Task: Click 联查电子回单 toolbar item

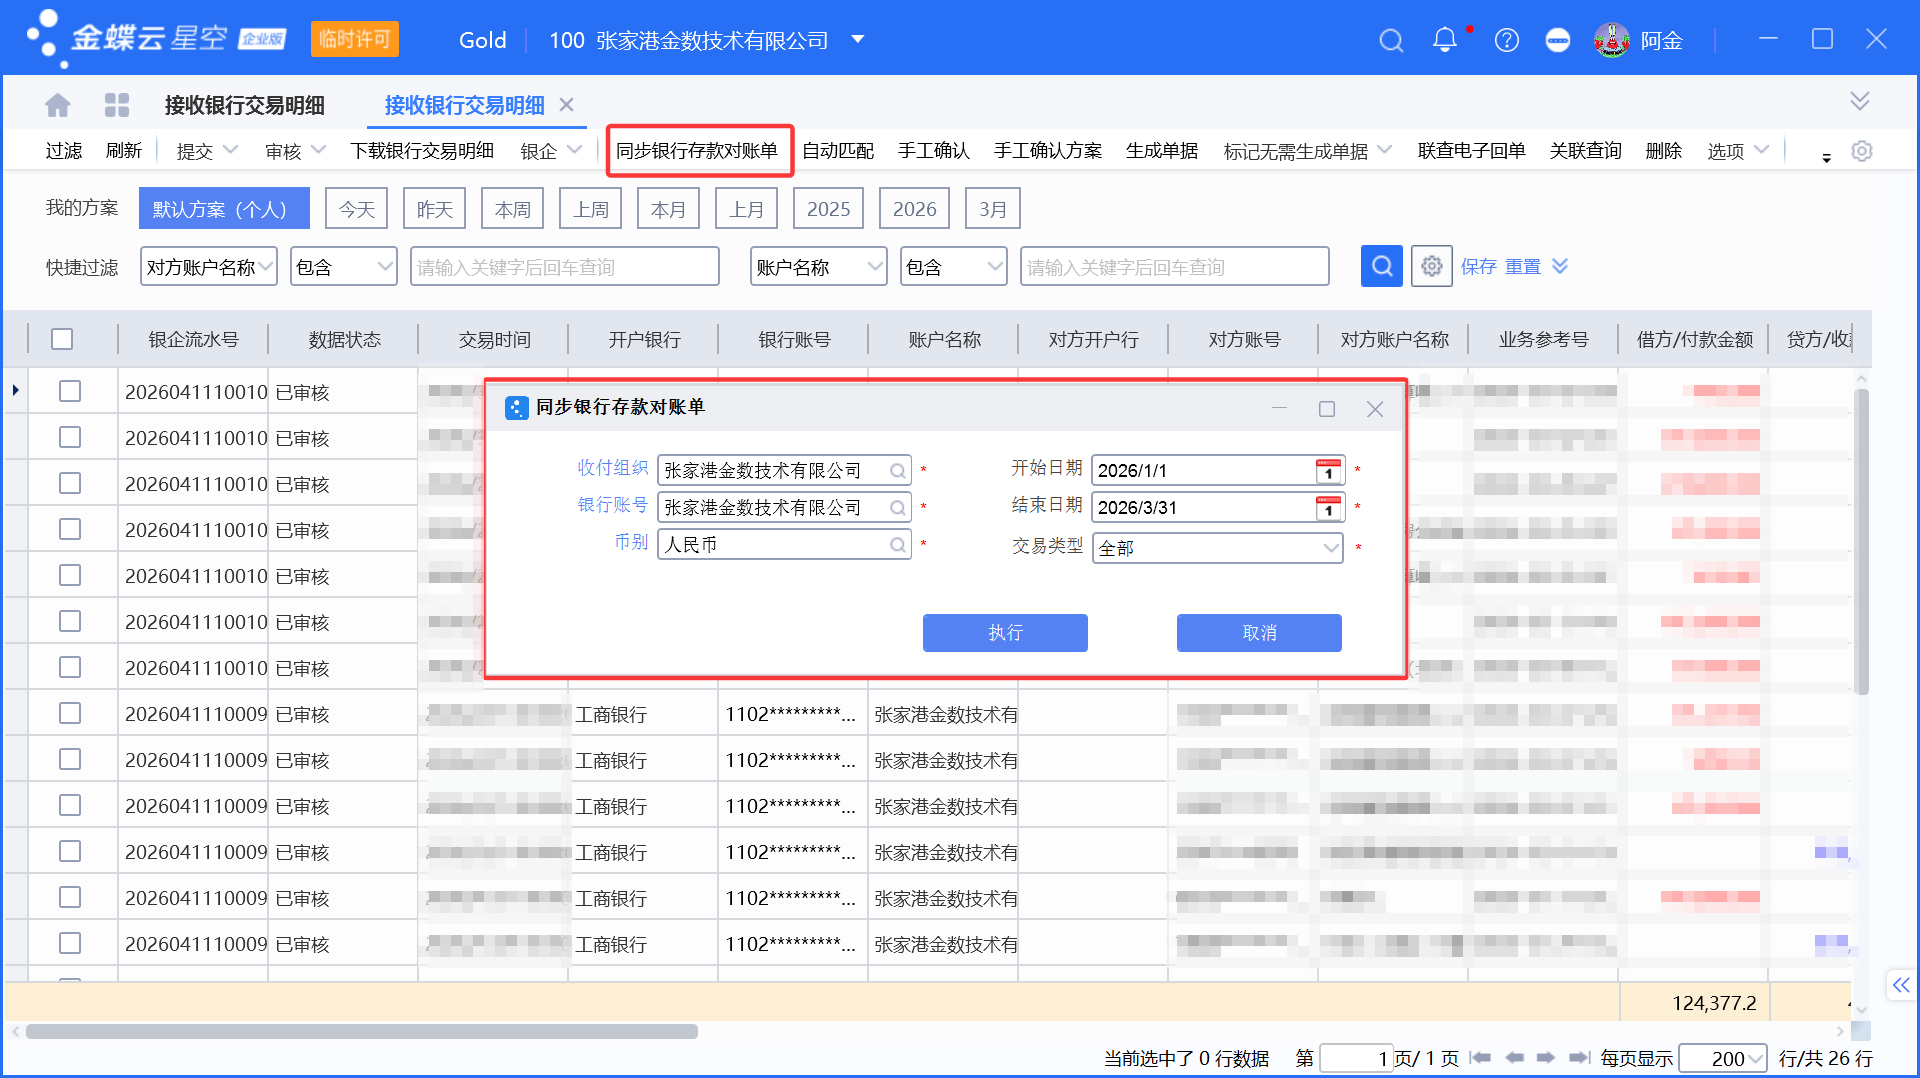Action: [1472, 151]
